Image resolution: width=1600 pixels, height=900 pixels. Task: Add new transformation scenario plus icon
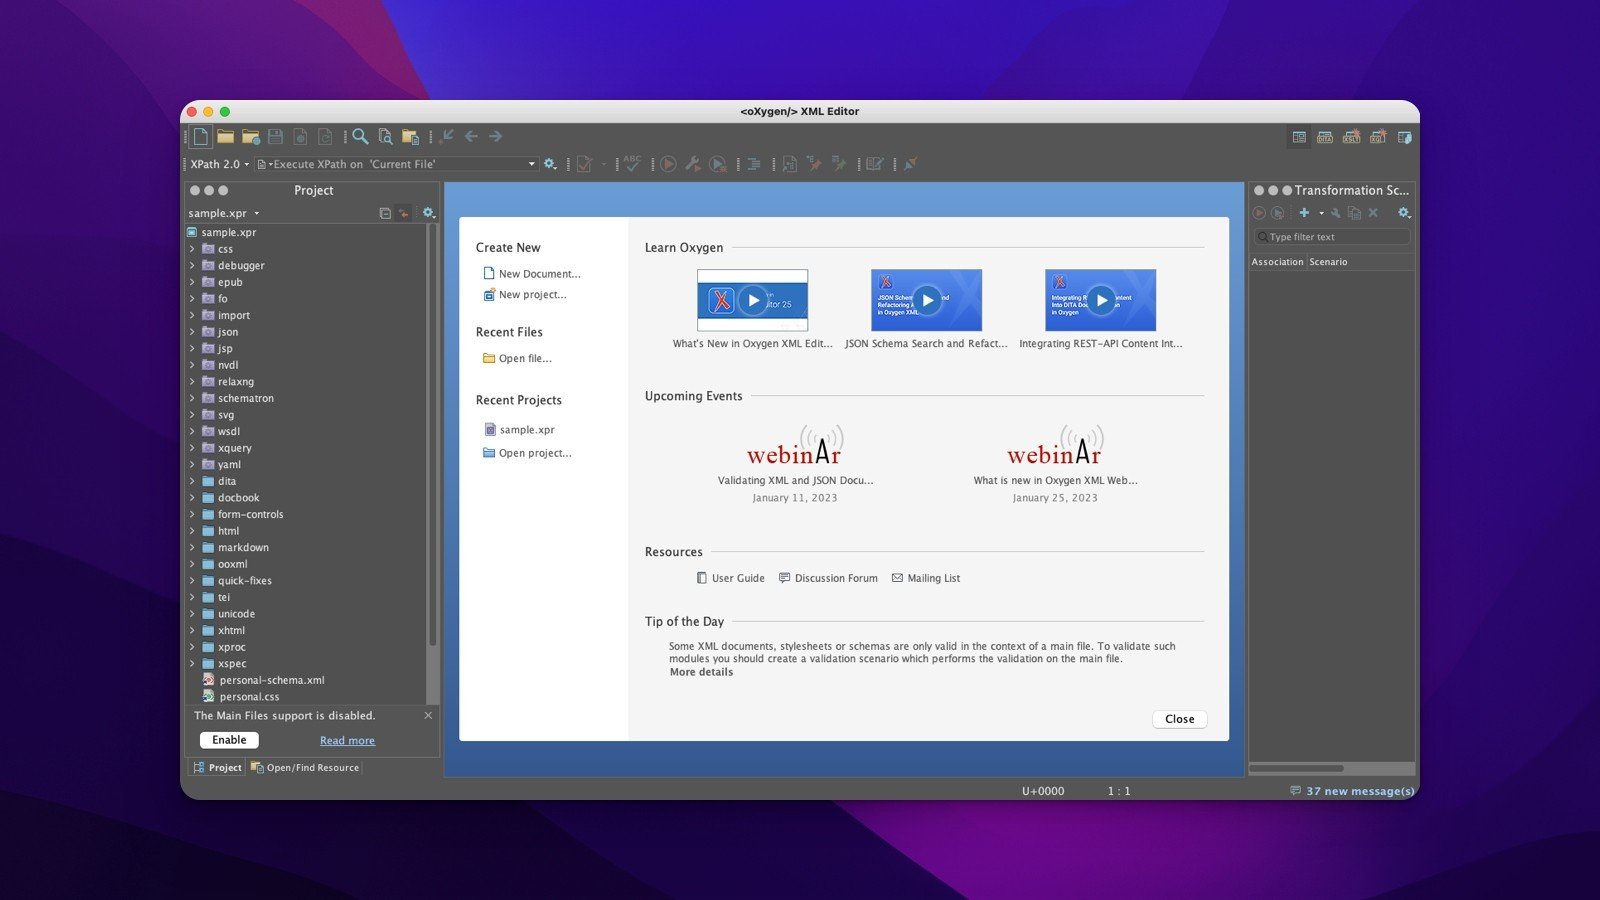pos(1304,213)
